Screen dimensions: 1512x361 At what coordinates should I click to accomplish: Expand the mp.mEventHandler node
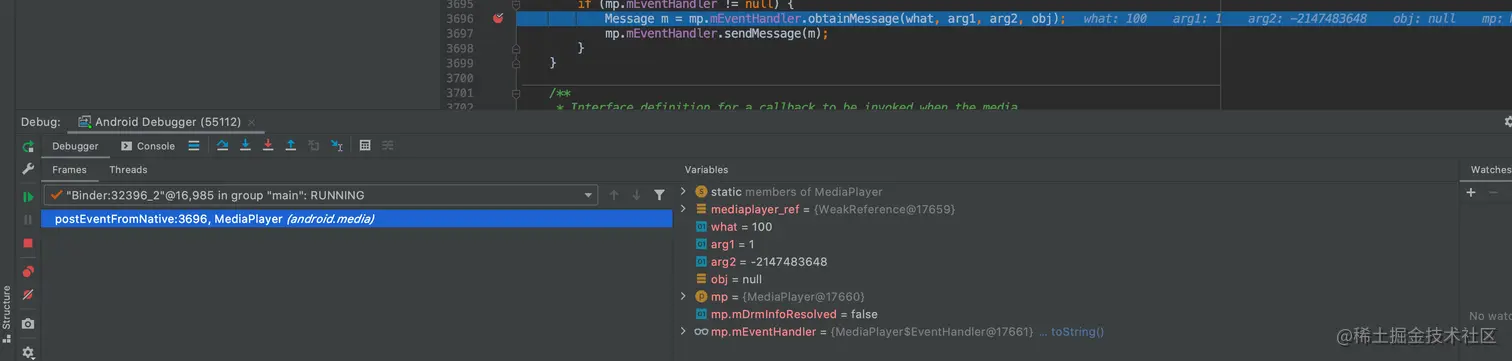[684, 332]
